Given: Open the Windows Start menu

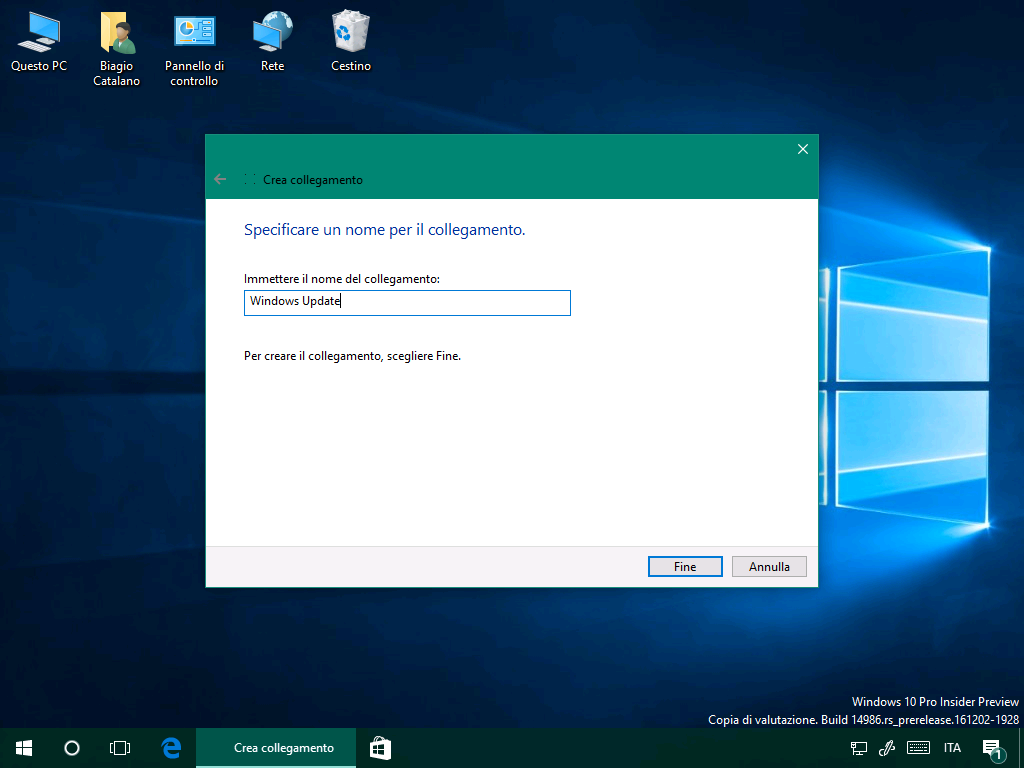Looking at the screenshot, I should 24,748.
